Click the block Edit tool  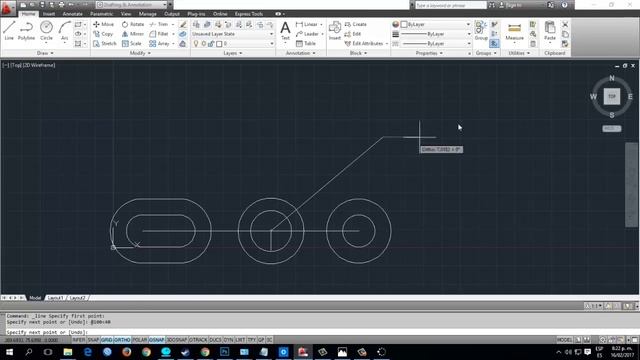point(353,34)
